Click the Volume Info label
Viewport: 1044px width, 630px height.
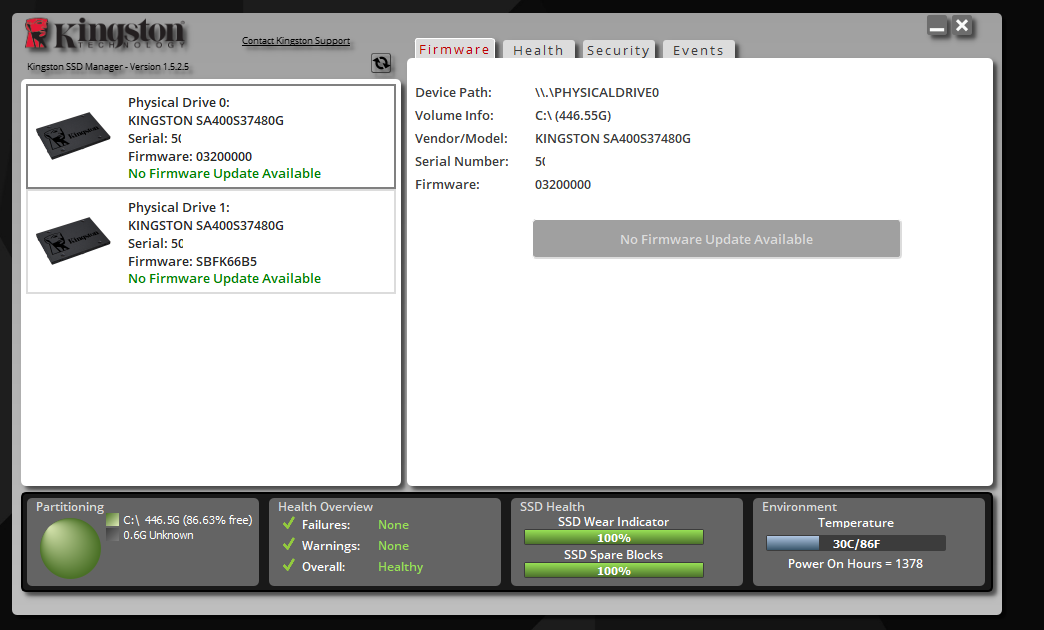point(454,116)
